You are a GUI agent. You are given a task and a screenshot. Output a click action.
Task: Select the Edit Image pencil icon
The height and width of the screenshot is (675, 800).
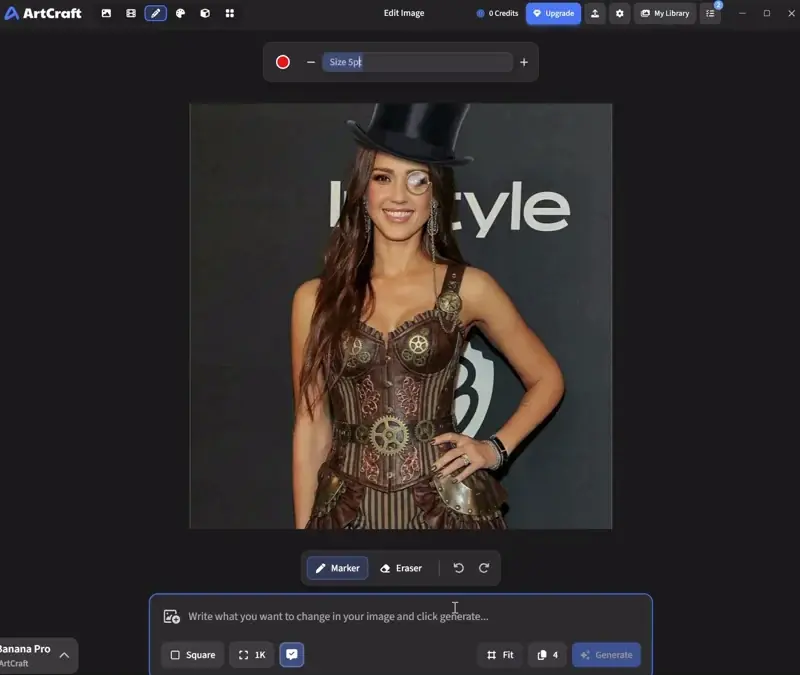pos(156,13)
